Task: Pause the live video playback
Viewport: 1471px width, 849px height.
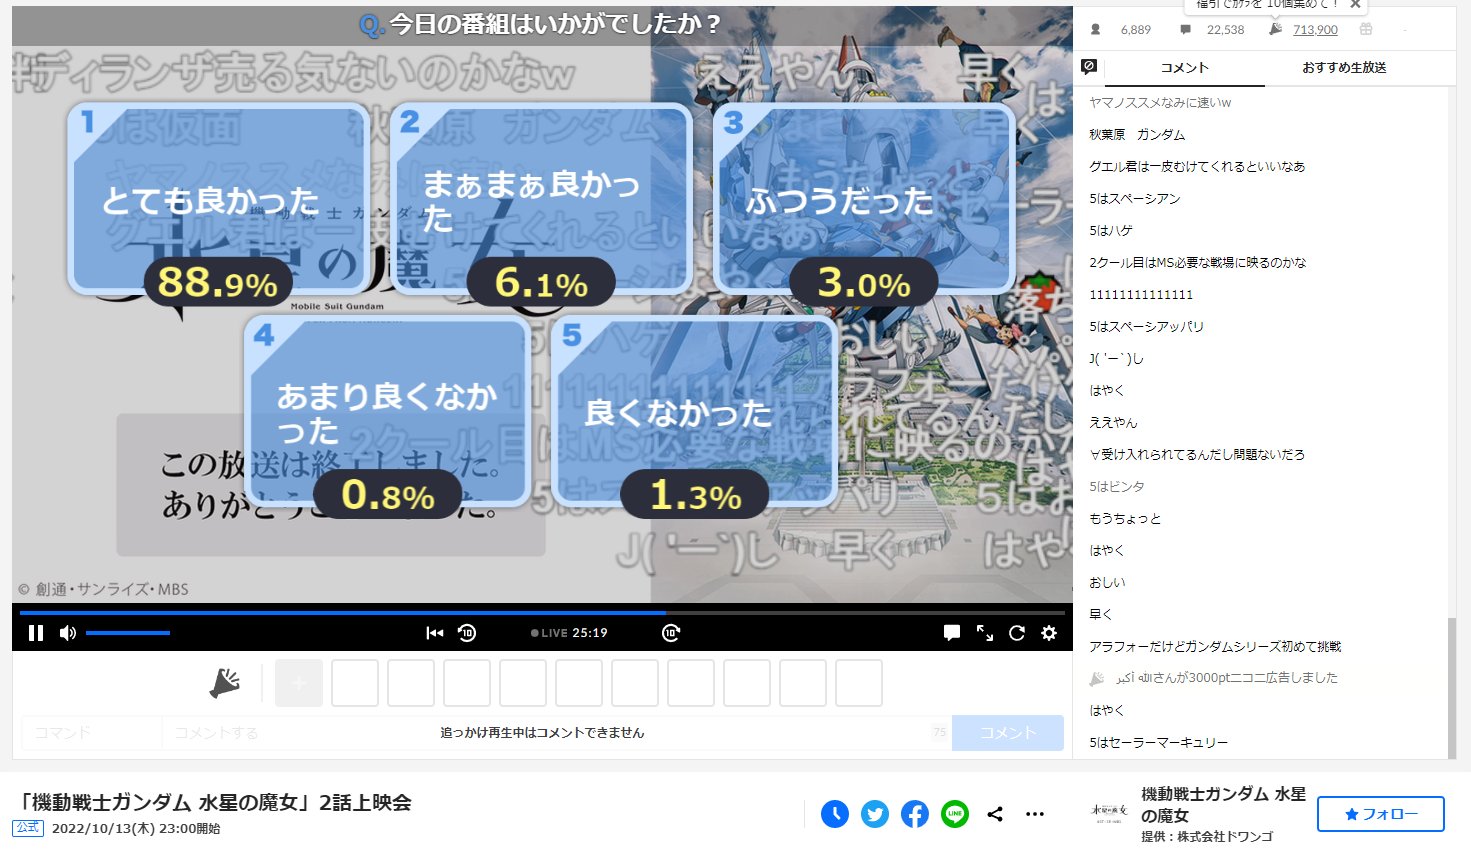Action: 36,633
